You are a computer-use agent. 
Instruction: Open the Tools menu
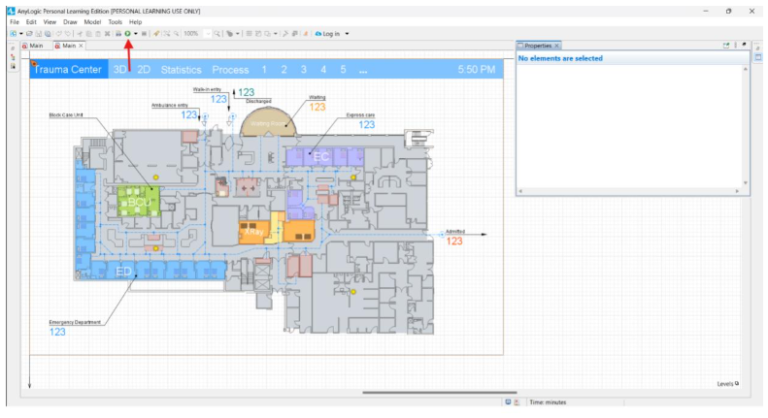[x=115, y=22]
